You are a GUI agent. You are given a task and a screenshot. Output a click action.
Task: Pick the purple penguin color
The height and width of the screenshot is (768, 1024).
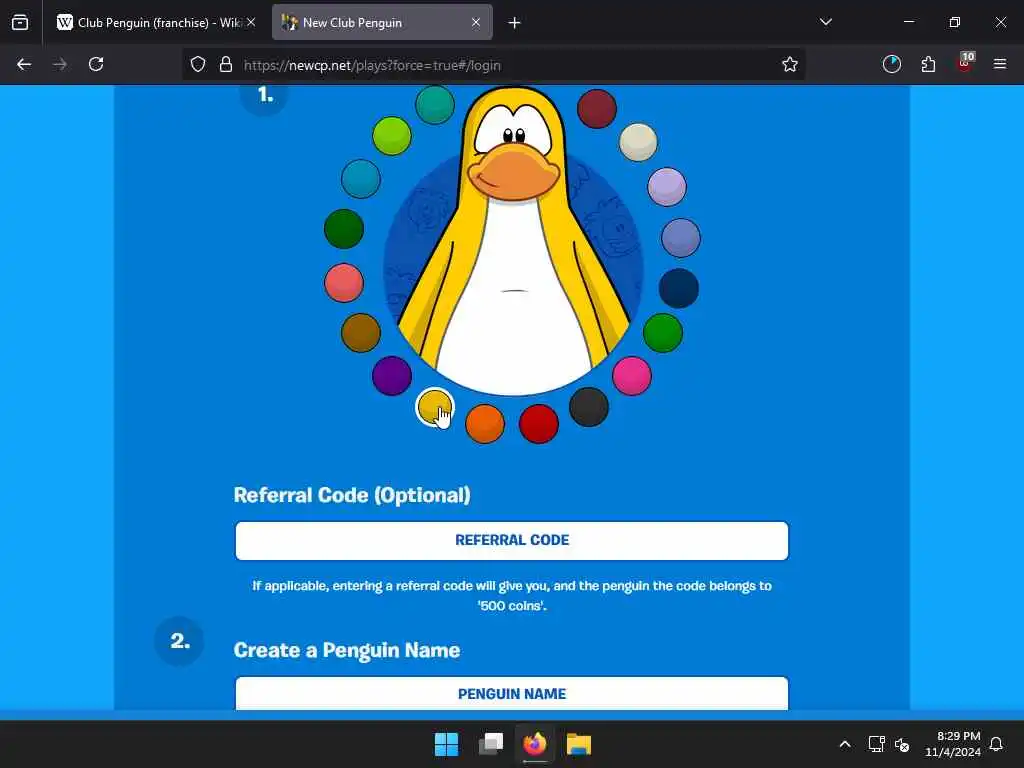[x=392, y=376]
